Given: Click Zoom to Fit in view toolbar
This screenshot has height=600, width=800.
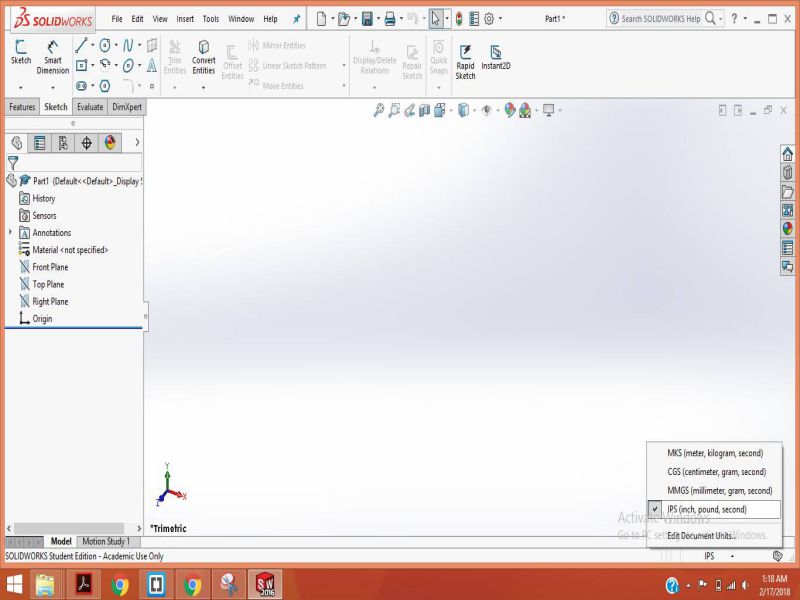Looking at the screenshot, I should tap(379, 110).
